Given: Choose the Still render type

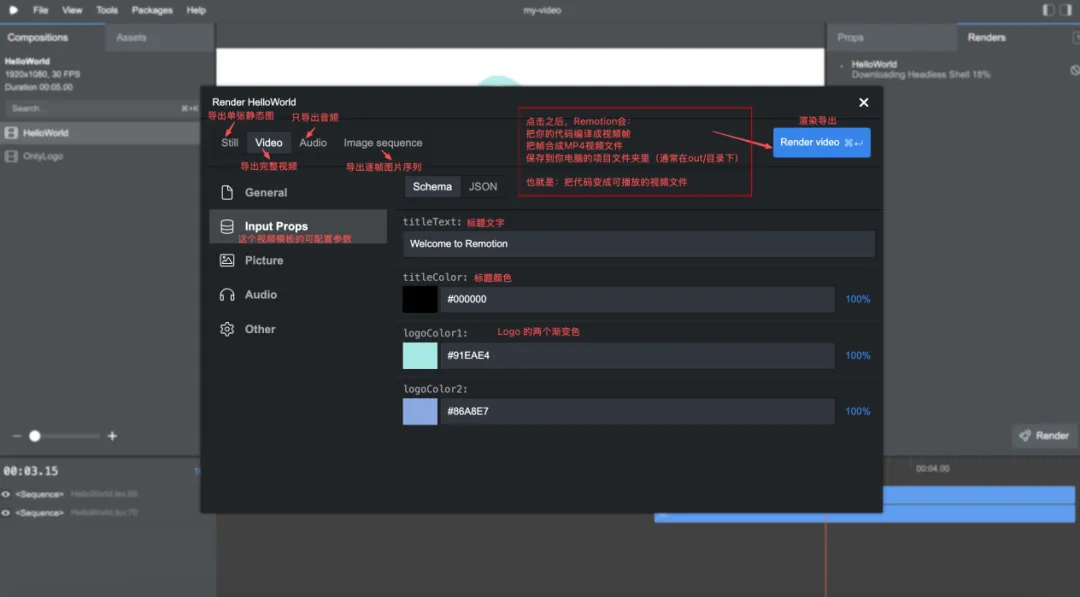Looking at the screenshot, I should [229, 143].
